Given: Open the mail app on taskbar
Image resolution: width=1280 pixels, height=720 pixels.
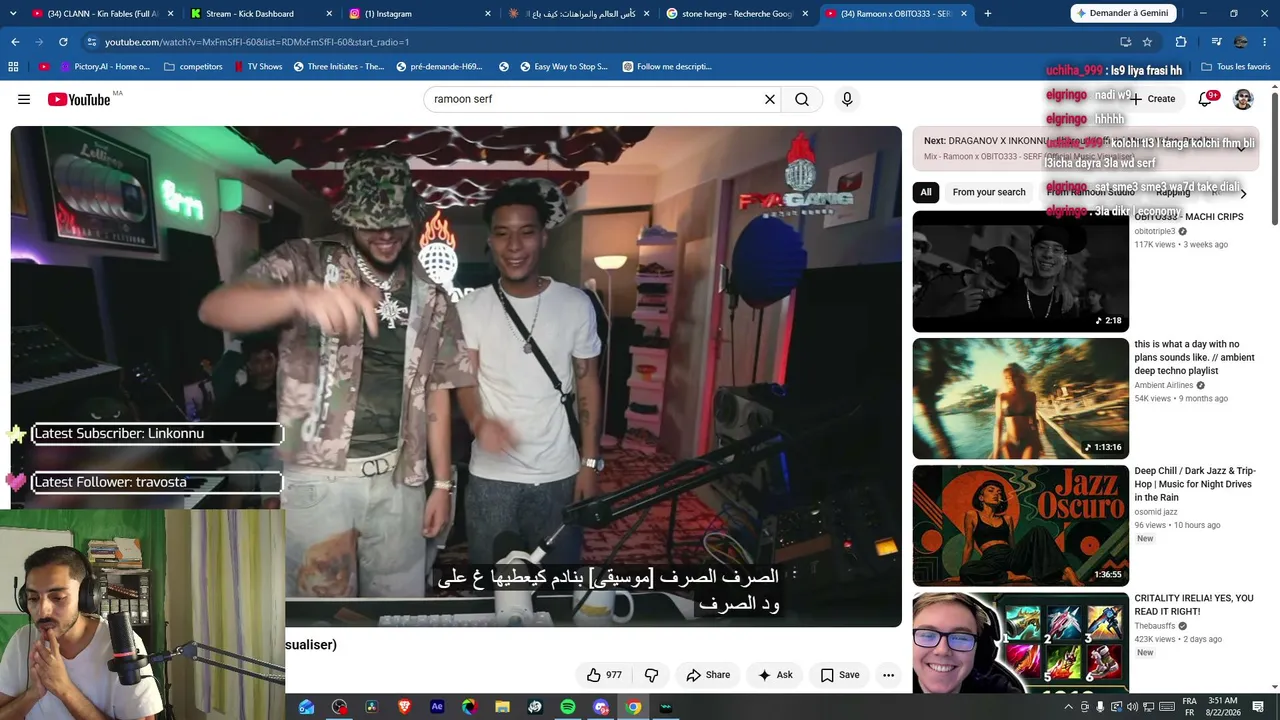Looking at the screenshot, I should [306, 707].
